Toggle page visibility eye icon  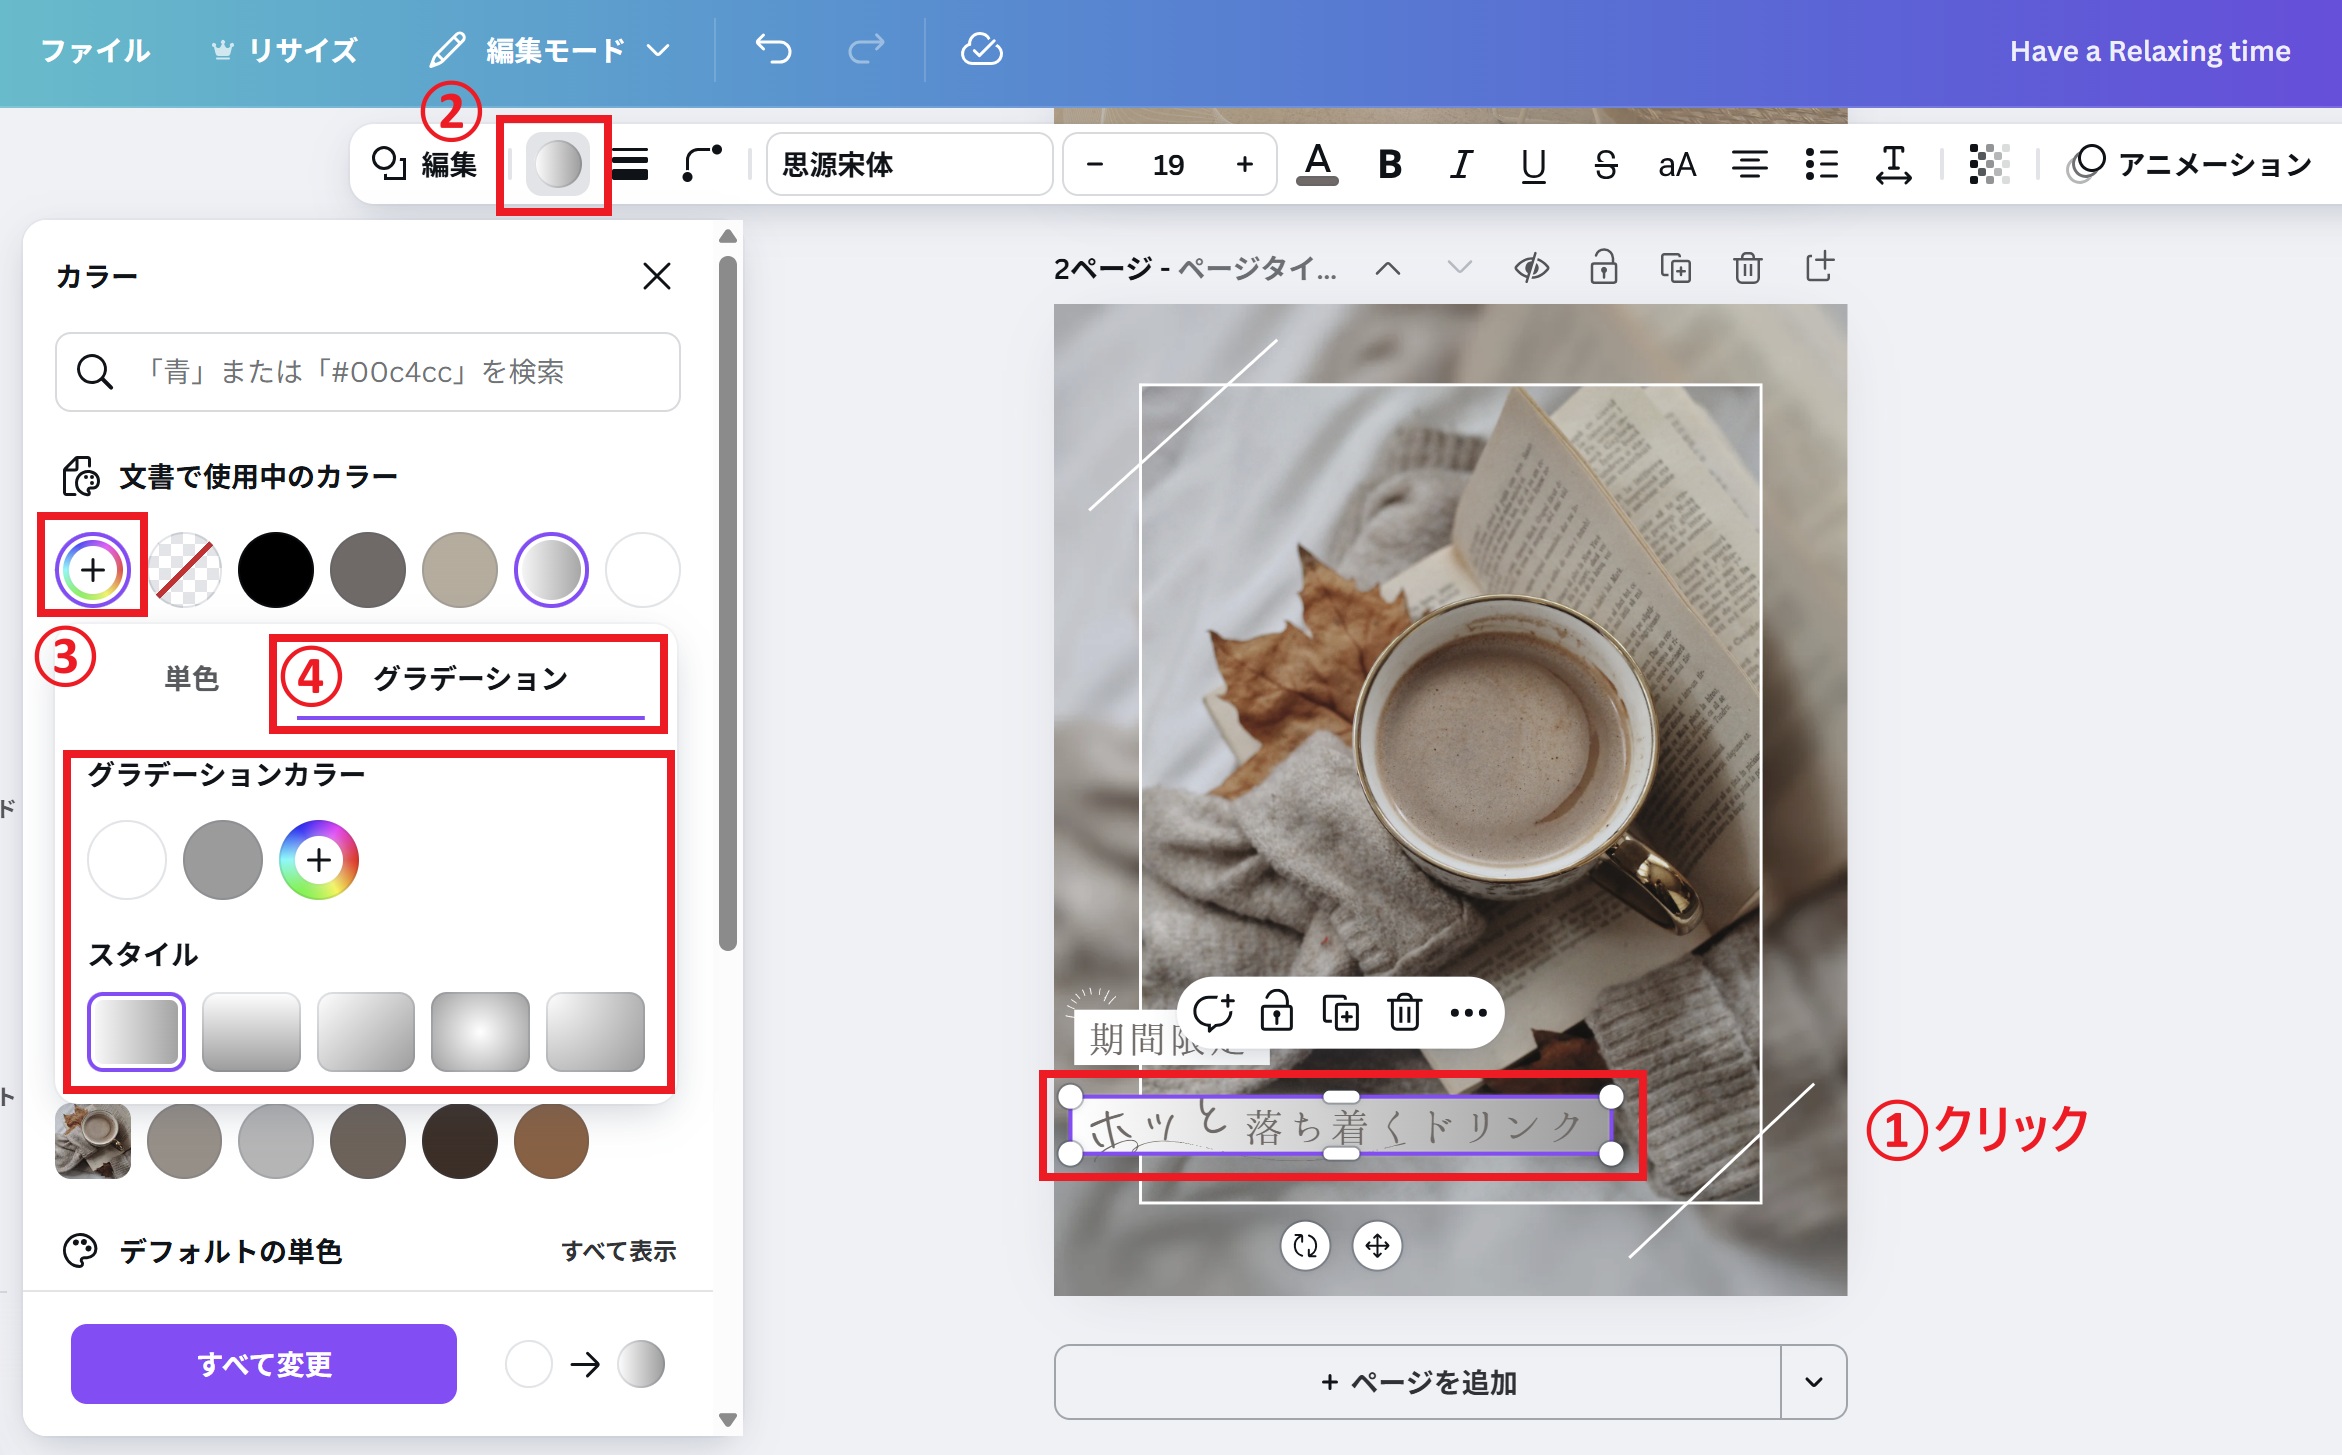(1531, 268)
